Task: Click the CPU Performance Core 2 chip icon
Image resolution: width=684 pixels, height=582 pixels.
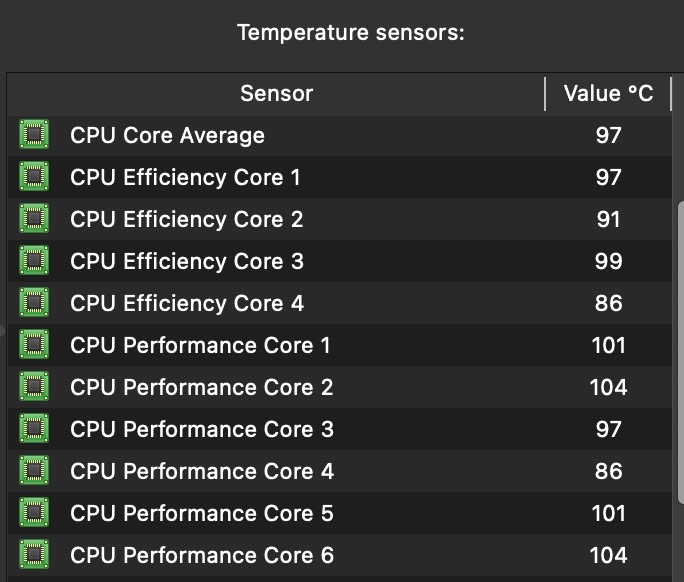Action: click(x=34, y=387)
